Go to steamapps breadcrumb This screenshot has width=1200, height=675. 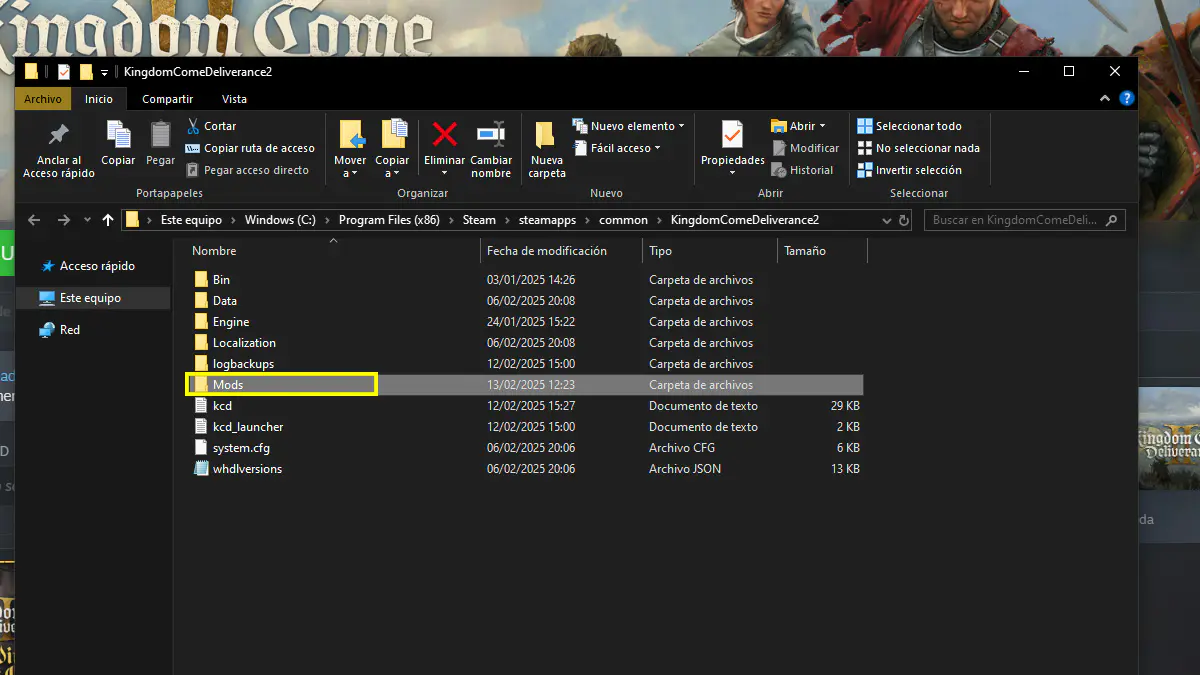[548, 220]
